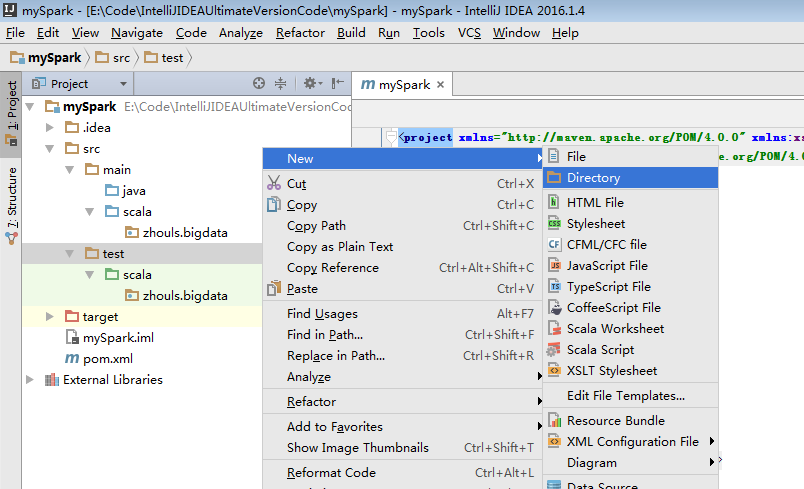Choose Edit File Templates...

631,395
